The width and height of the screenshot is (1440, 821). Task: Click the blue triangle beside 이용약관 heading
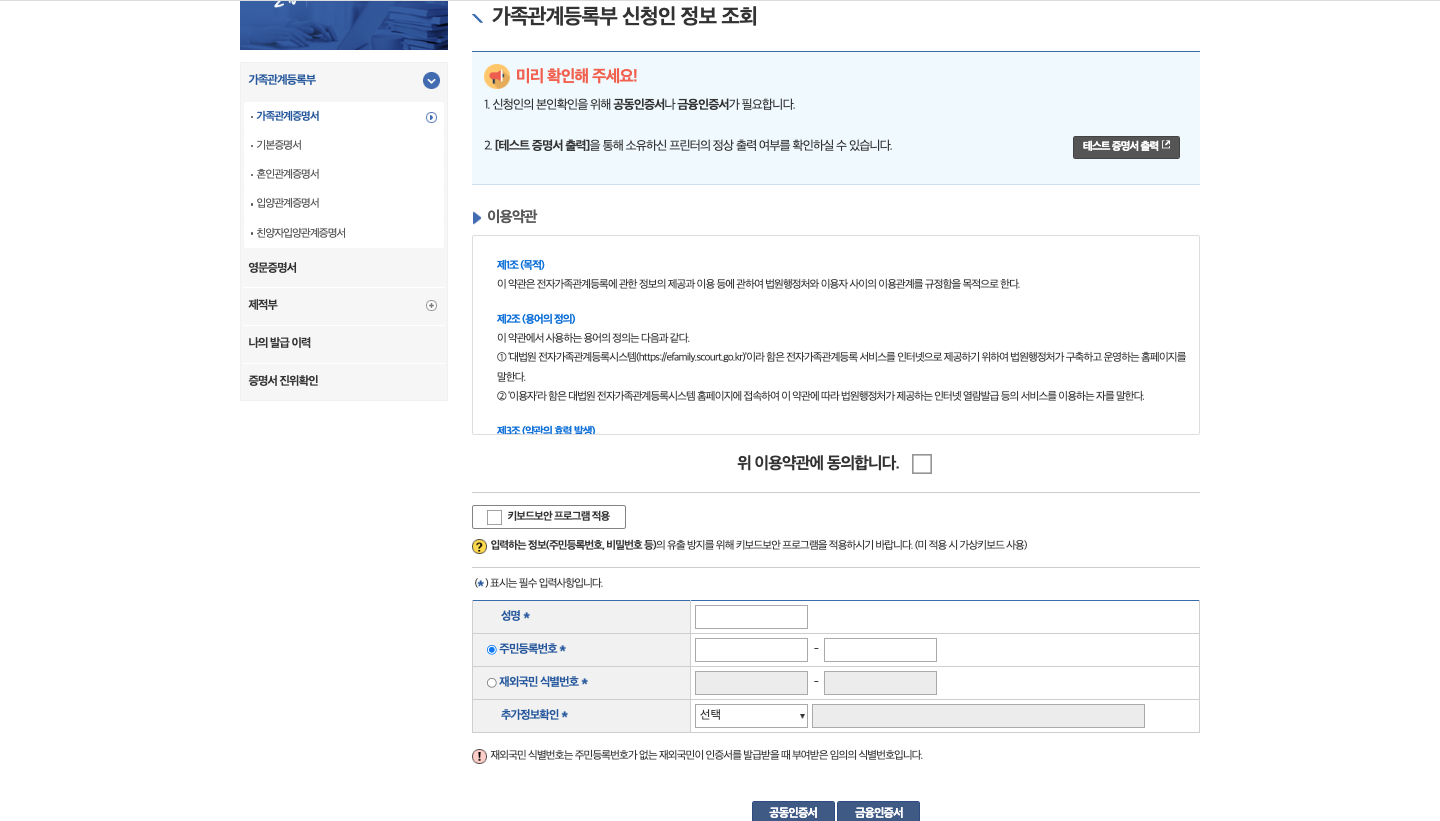477,218
